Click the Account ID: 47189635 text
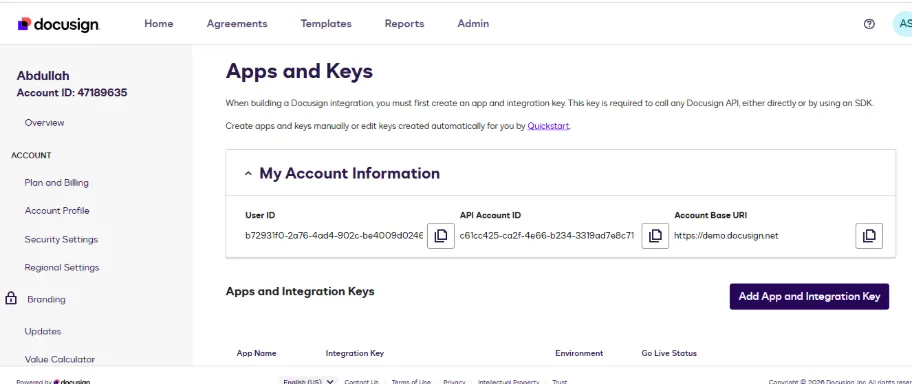912x384 pixels. [72, 93]
